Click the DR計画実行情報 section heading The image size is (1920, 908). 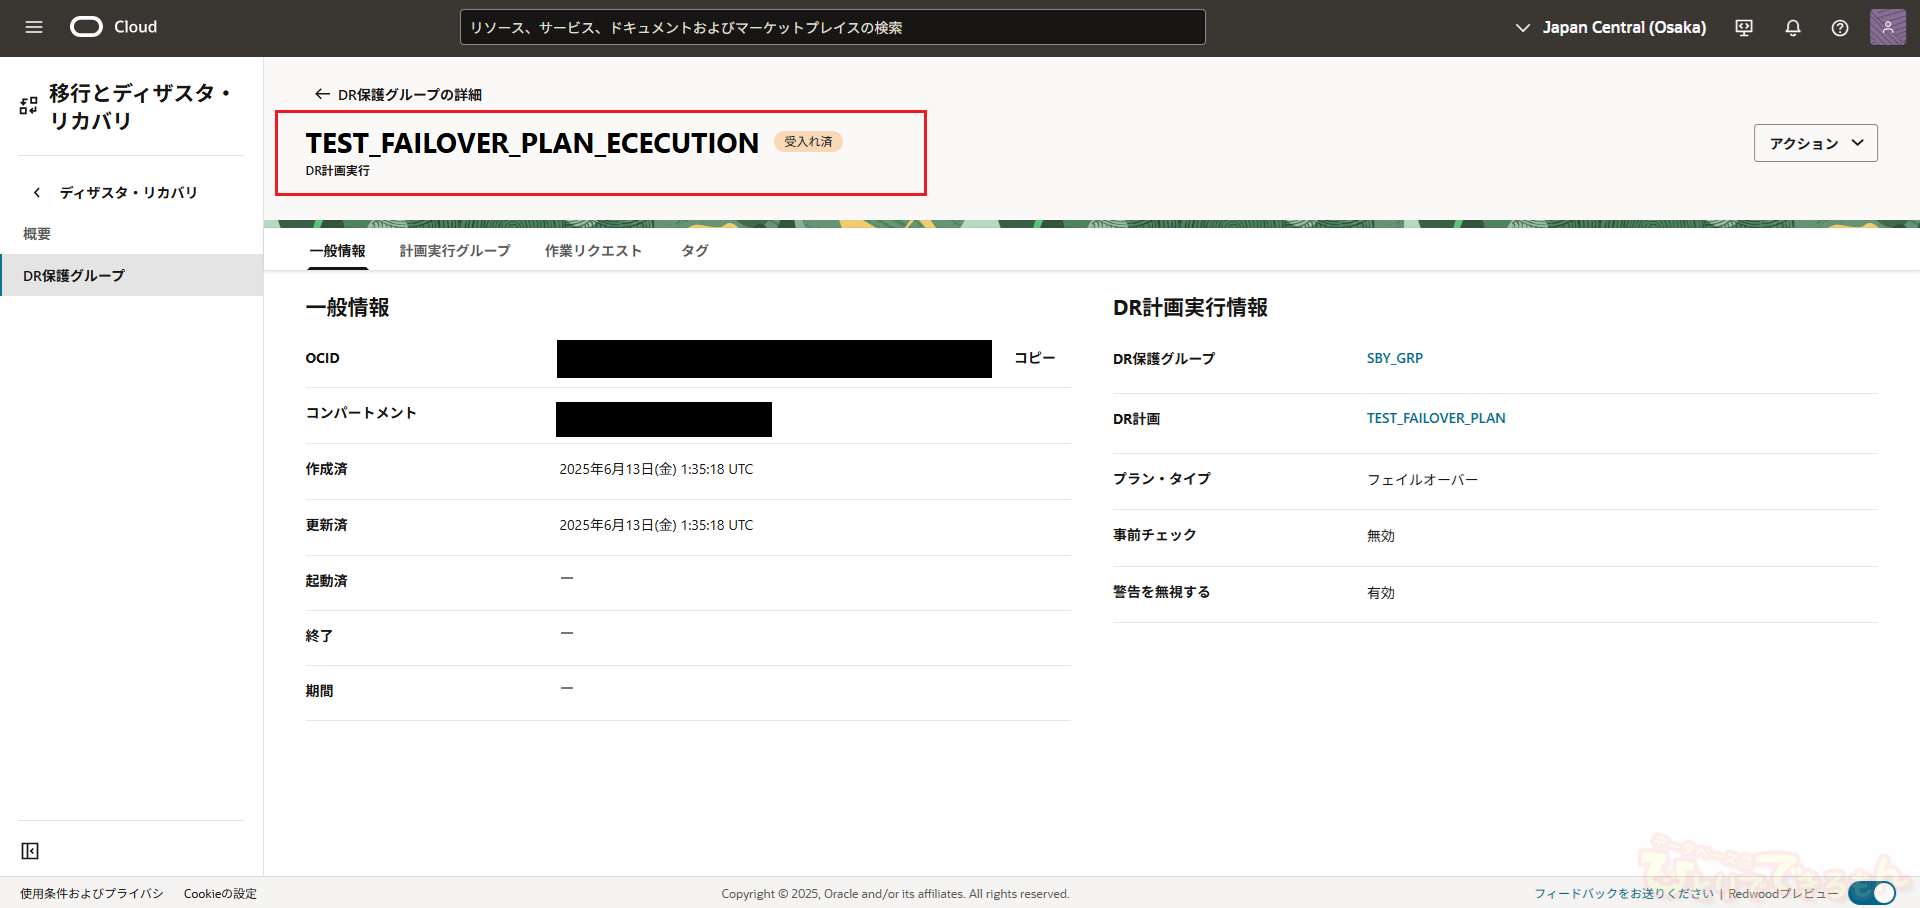pyautogui.click(x=1190, y=308)
